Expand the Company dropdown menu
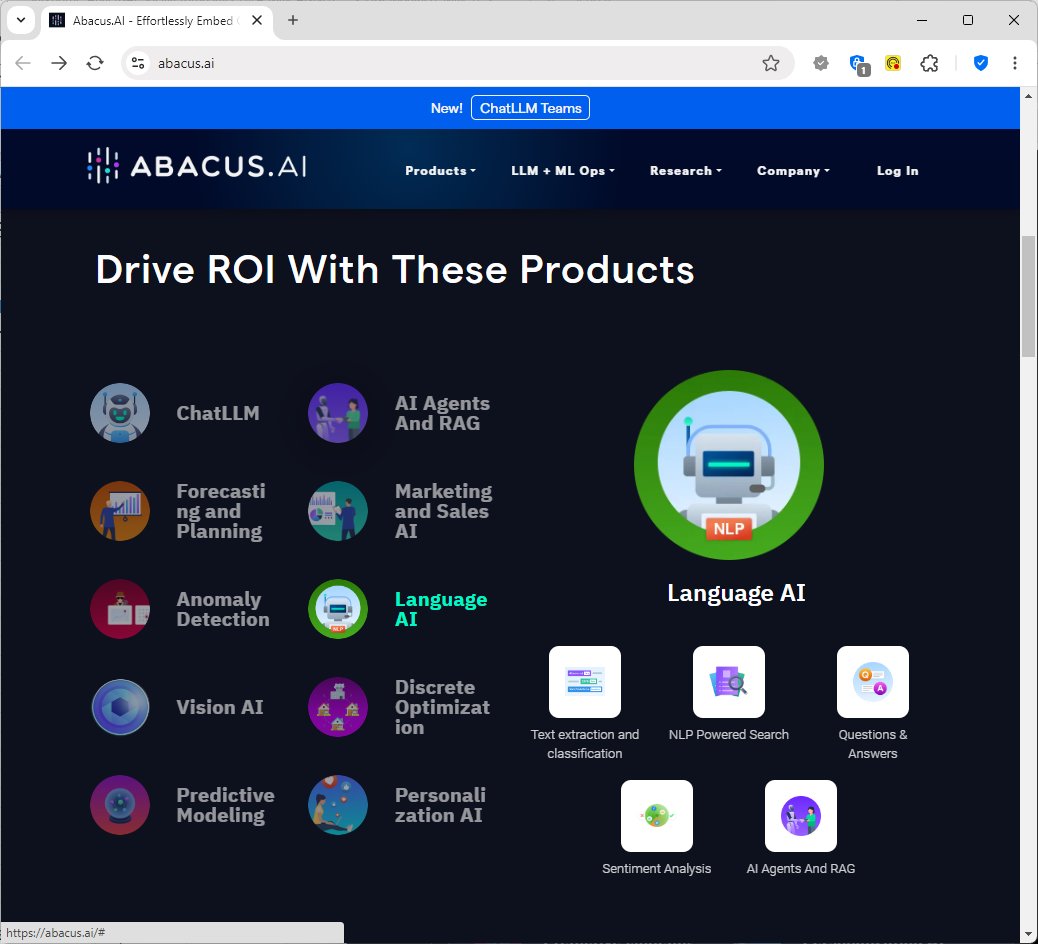The height and width of the screenshot is (944, 1038). (x=793, y=171)
